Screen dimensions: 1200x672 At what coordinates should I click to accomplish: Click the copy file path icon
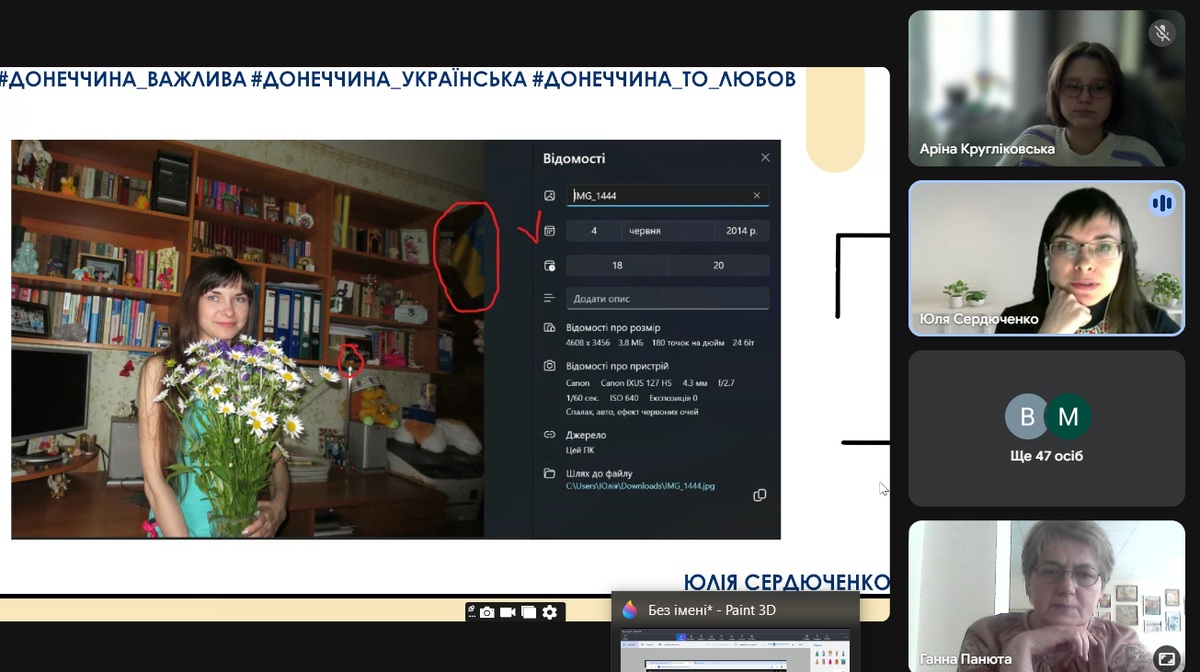coord(760,495)
